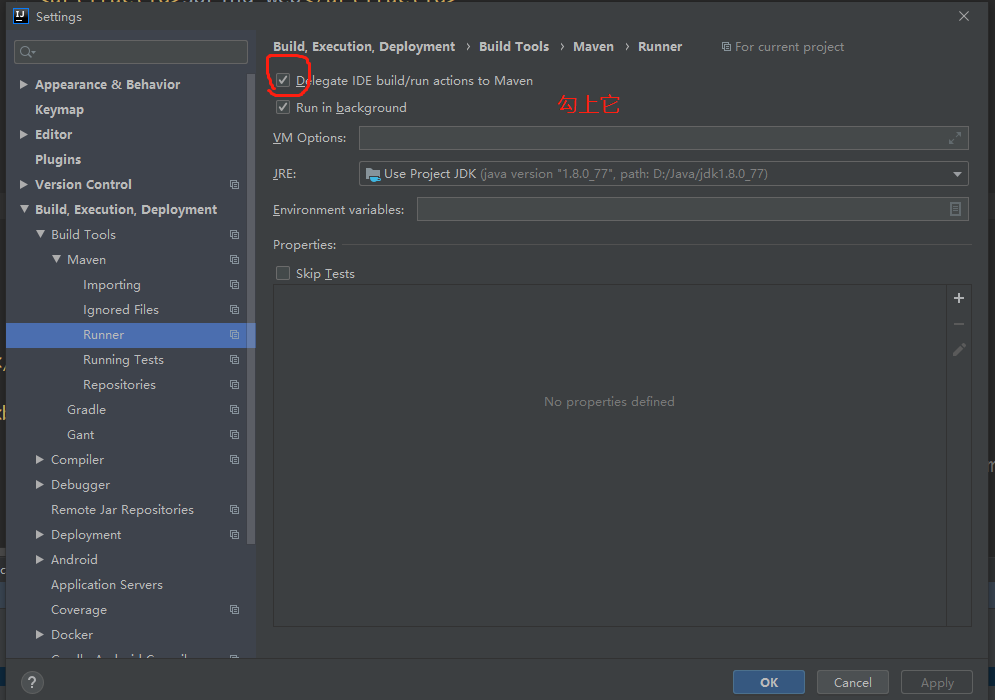
Task: Confirm settings with the OK button
Action: pyautogui.click(x=768, y=682)
